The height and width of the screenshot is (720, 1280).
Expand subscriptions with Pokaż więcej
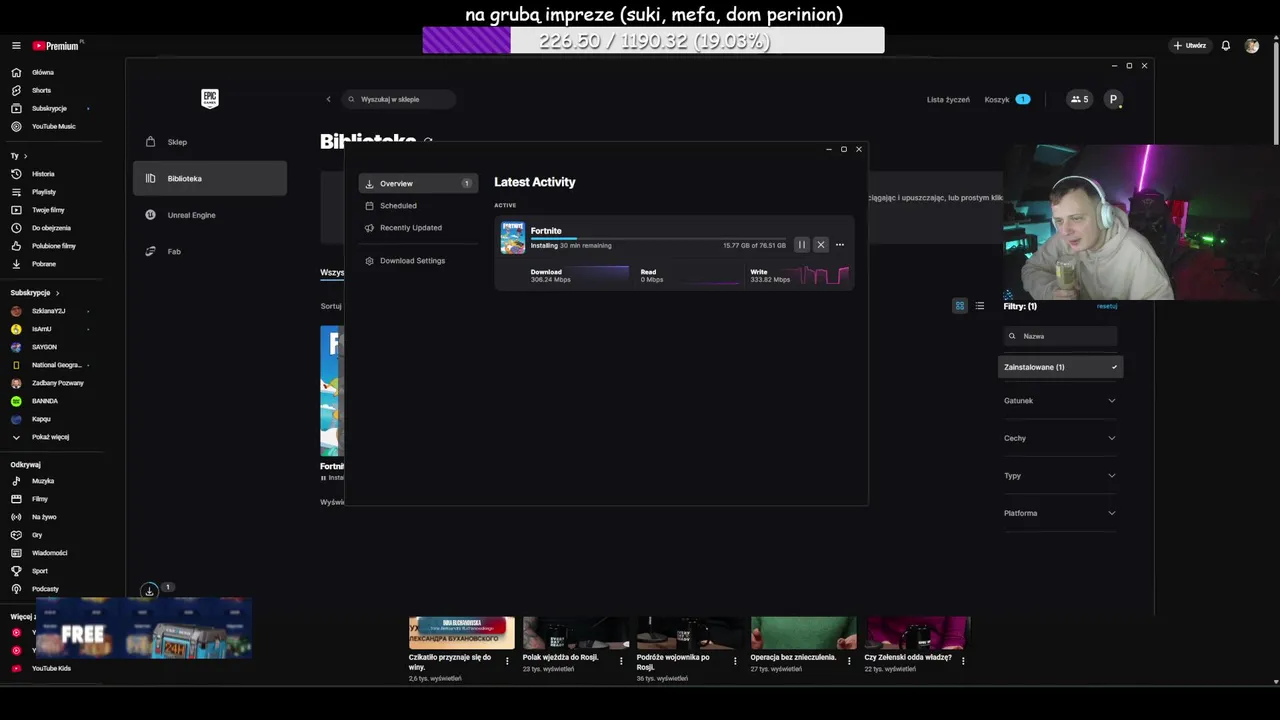50,437
